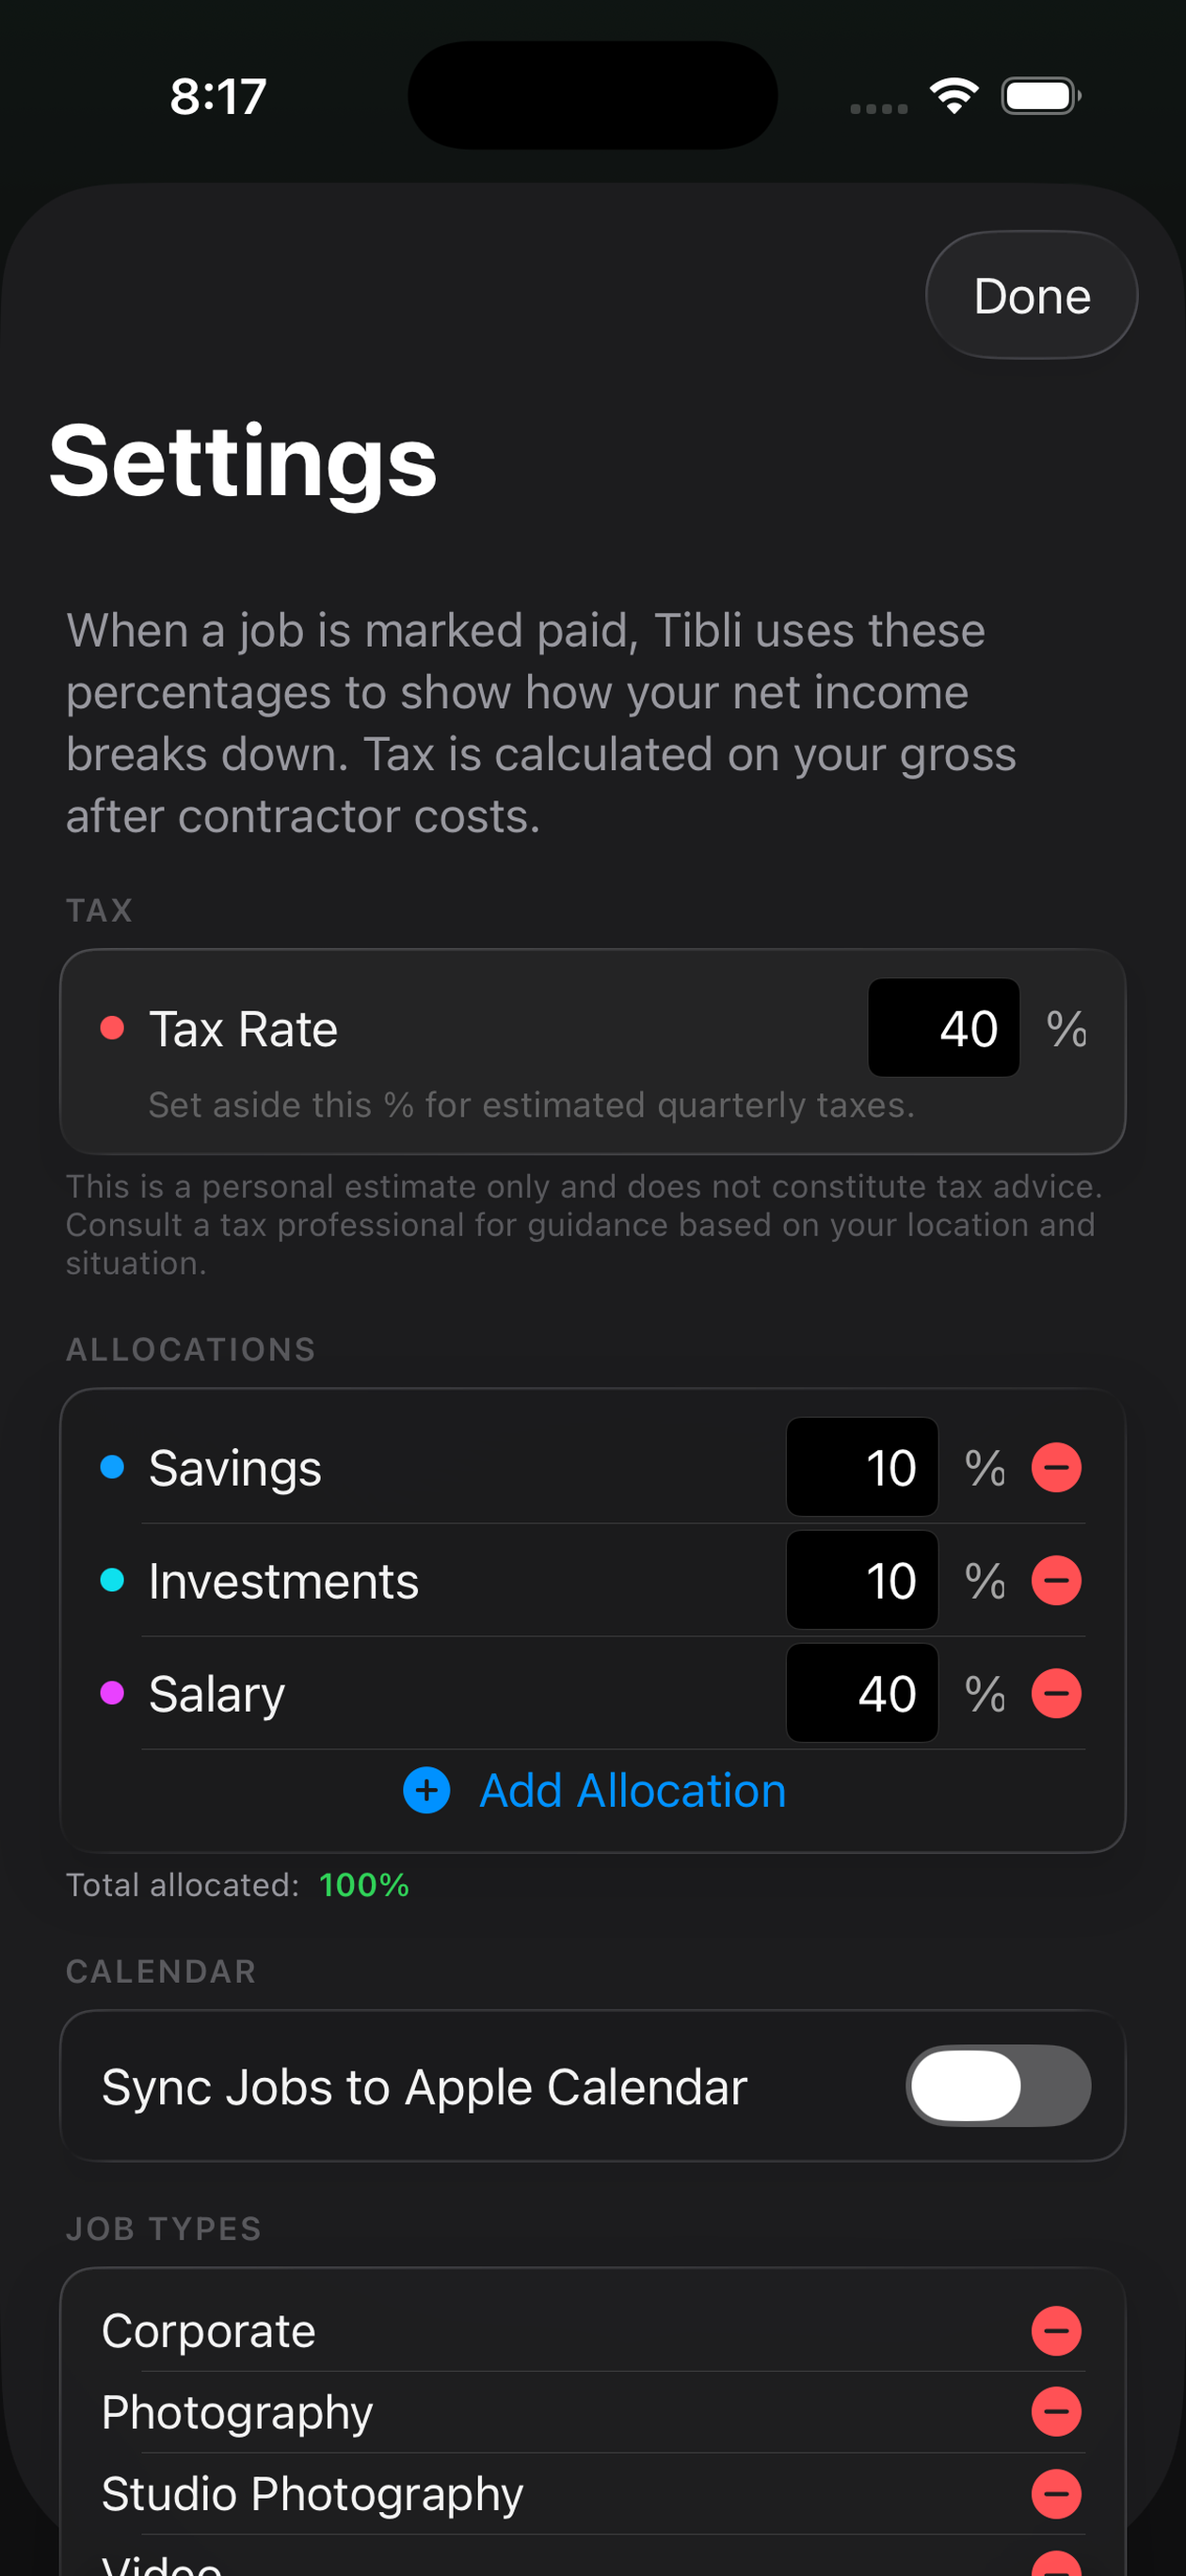Remove the Salary allocation

pyautogui.click(x=1056, y=1693)
